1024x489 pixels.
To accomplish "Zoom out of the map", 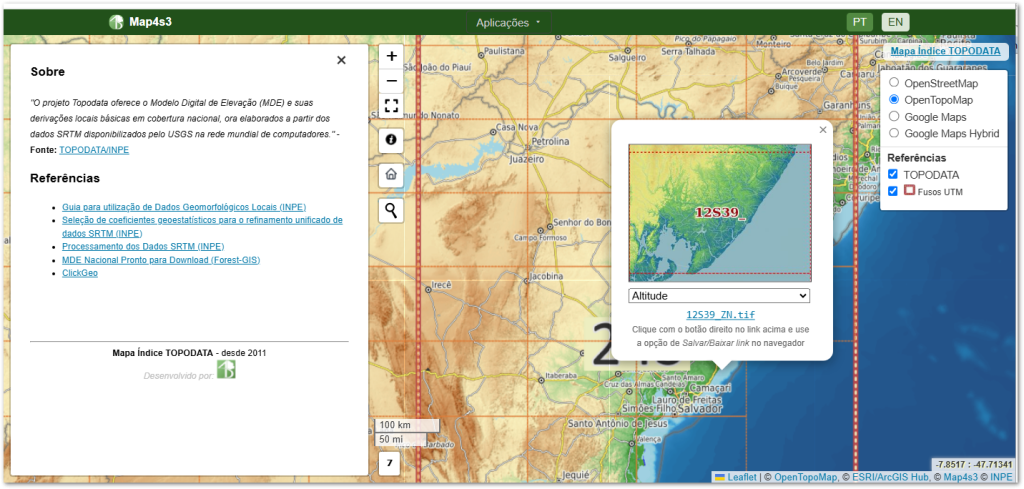I will coord(391,81).
